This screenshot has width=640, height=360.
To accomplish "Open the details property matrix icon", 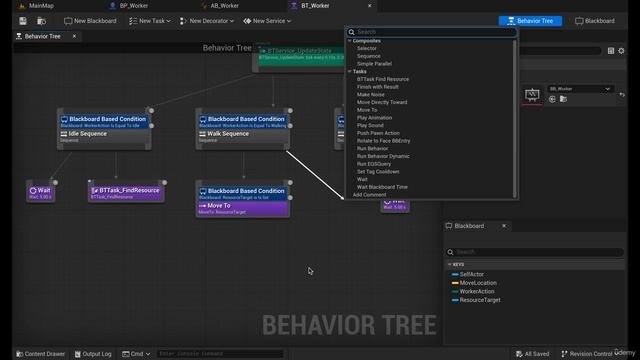I will pos(611,51).
